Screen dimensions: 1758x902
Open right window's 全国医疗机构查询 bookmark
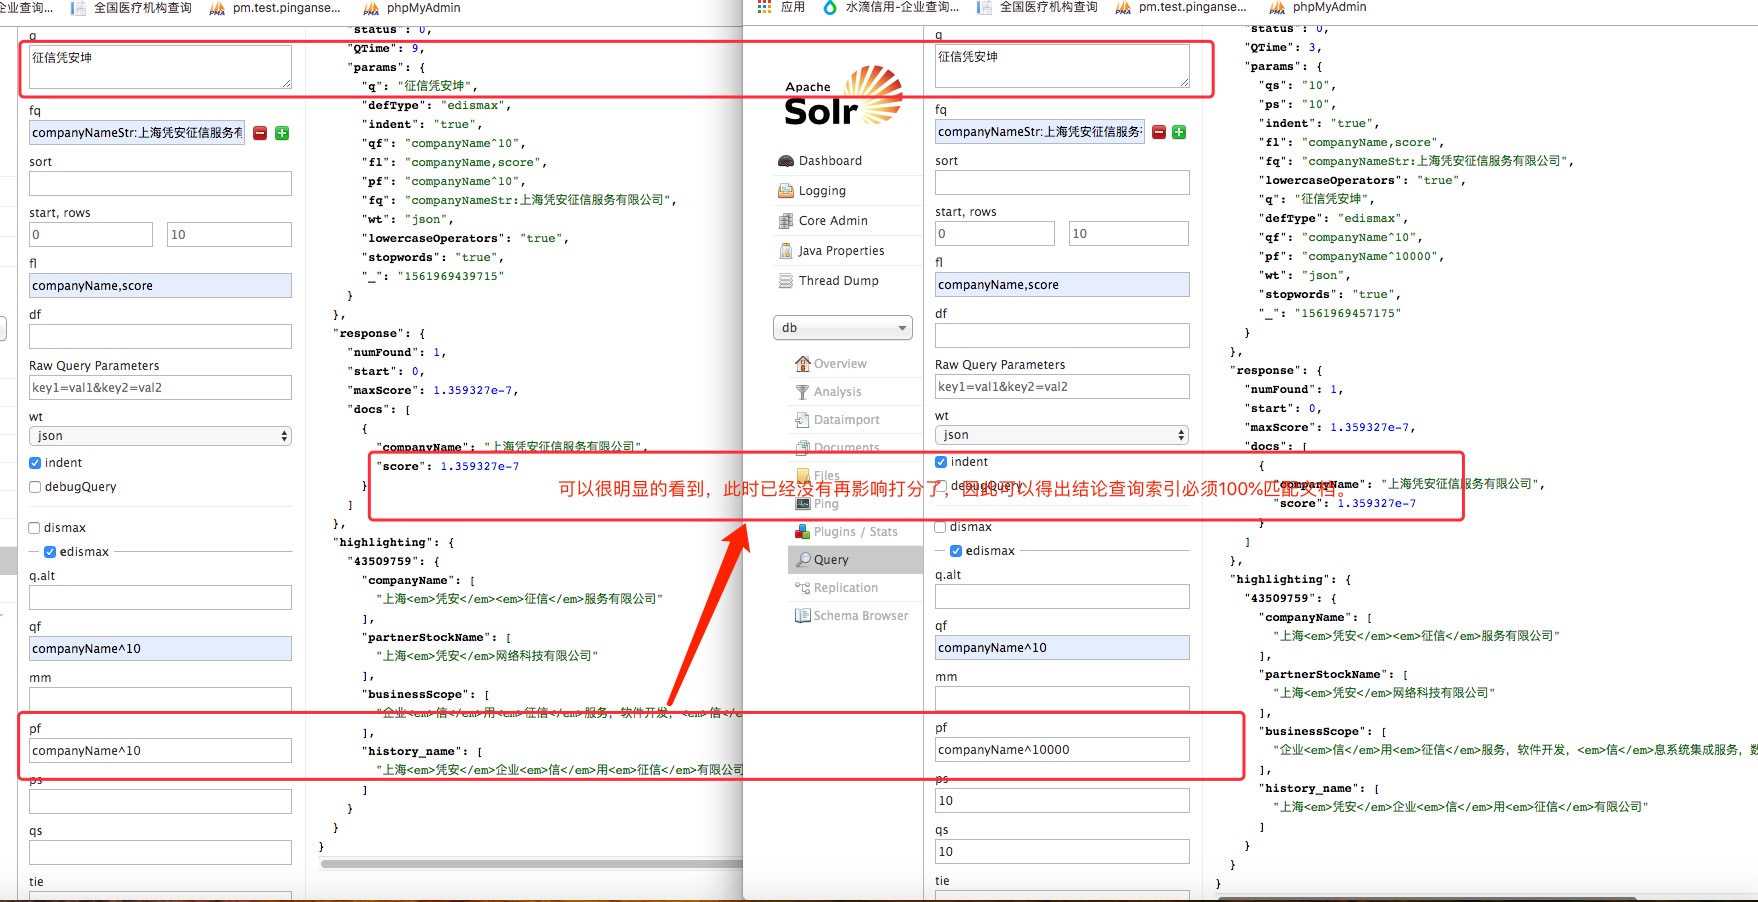pyautogui.click(x=1038, y=7)
